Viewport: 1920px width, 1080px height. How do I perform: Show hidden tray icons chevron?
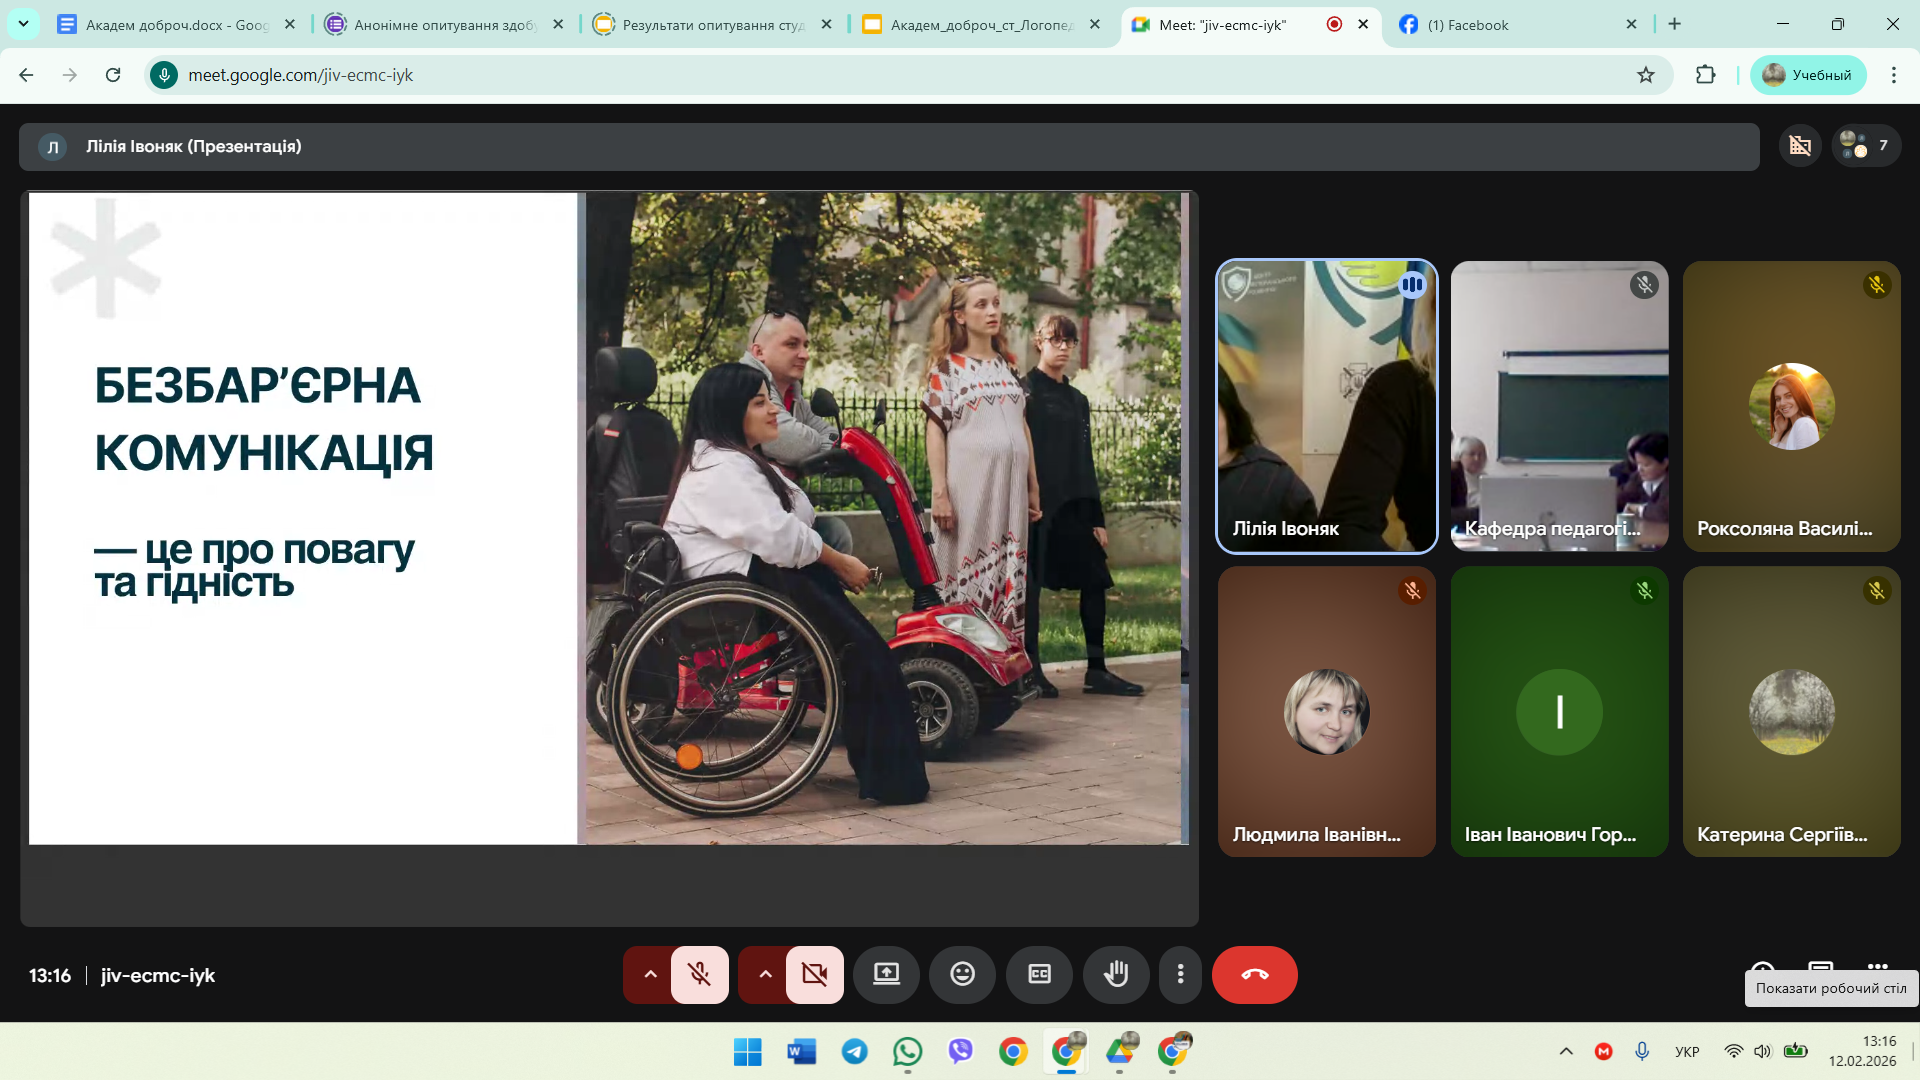pos(1566,1052)
